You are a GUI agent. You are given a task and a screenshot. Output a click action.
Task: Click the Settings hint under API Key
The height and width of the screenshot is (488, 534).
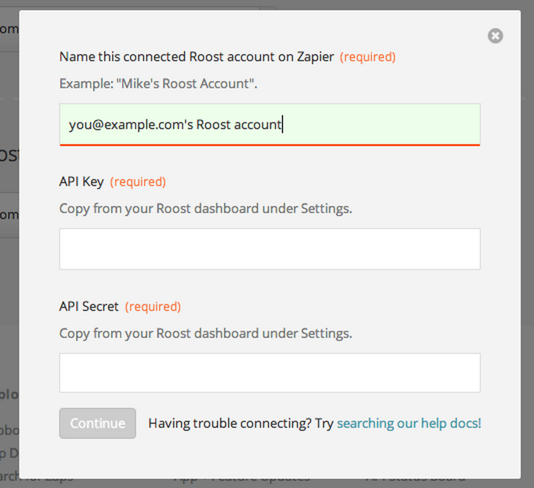206,208
